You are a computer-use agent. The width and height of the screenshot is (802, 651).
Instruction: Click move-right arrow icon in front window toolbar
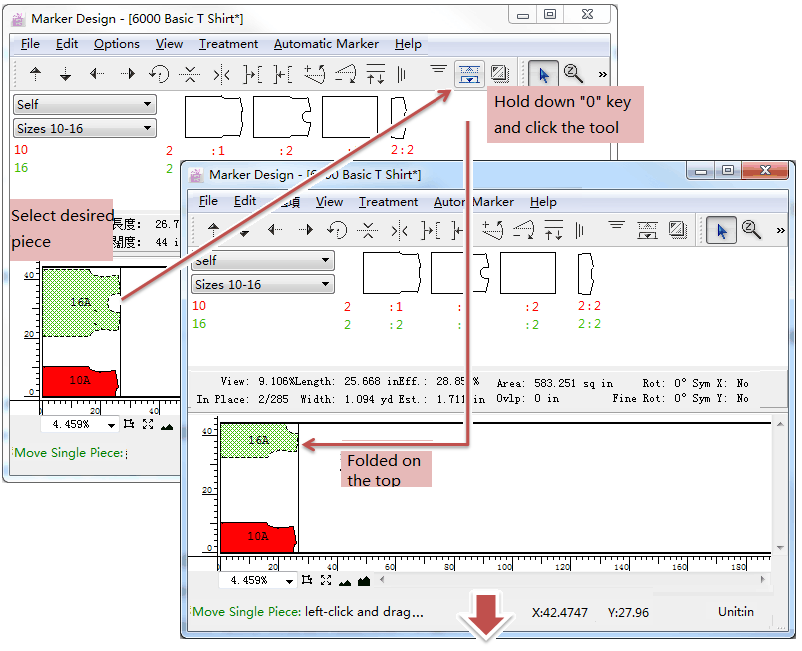[x=306, y=230]
